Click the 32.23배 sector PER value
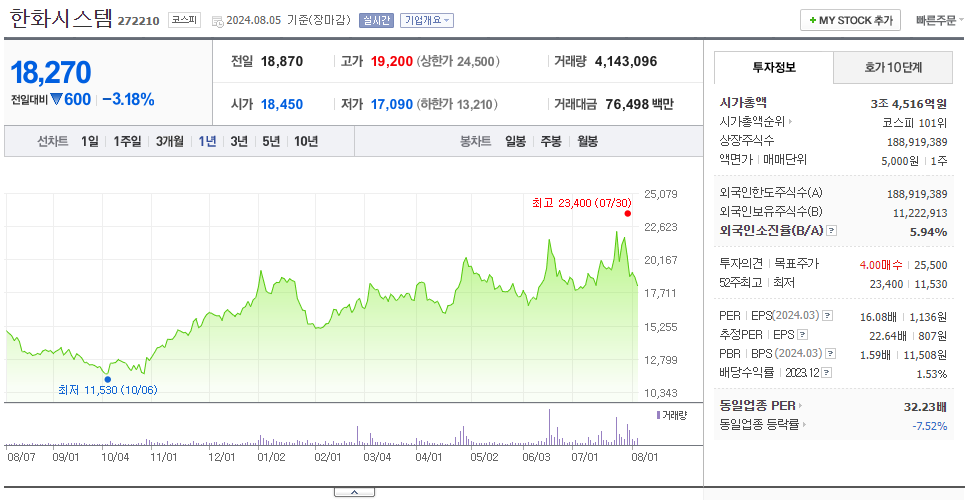 click(925, 407)
